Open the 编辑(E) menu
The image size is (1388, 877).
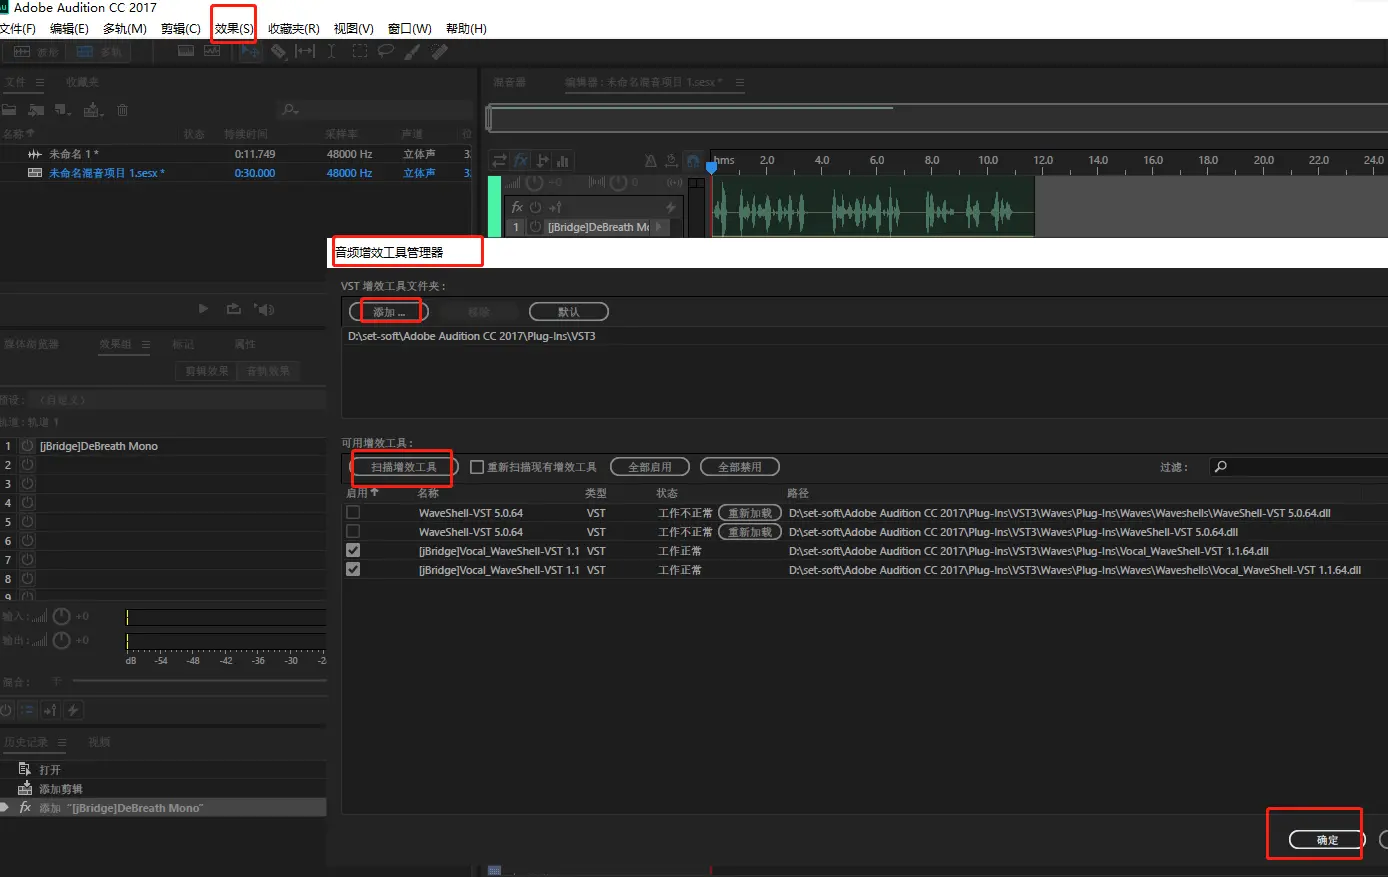[69, 29]
